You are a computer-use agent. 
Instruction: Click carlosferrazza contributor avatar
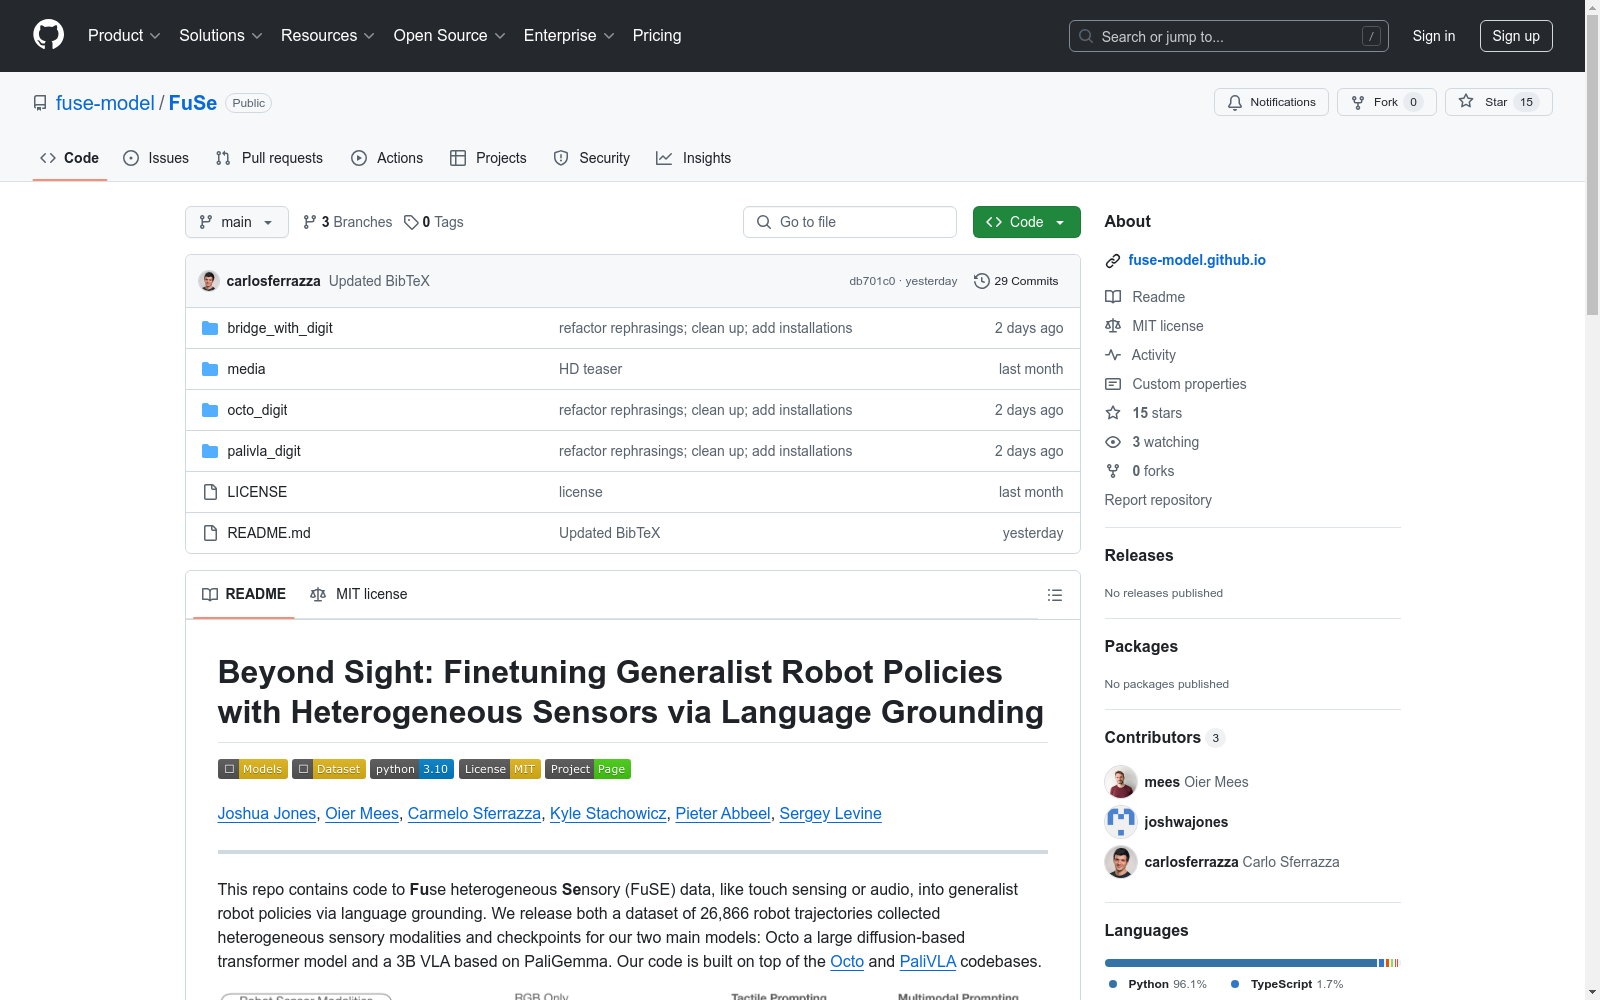coord(1121,862)
